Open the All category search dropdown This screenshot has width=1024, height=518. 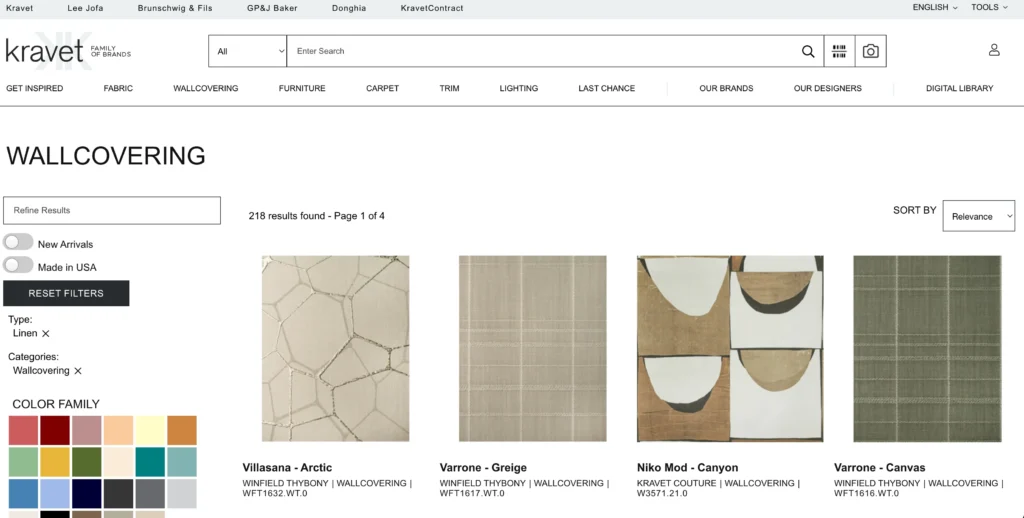tap(248, 51)
